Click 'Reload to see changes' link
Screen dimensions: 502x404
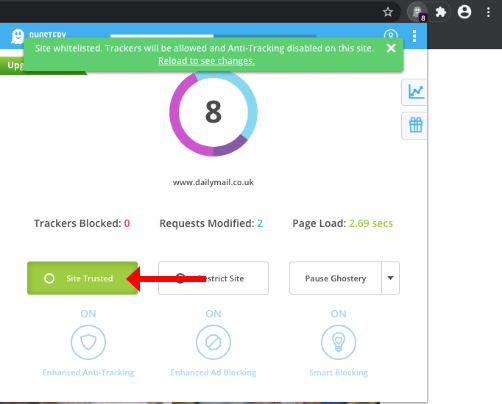[x=206, y=61]
